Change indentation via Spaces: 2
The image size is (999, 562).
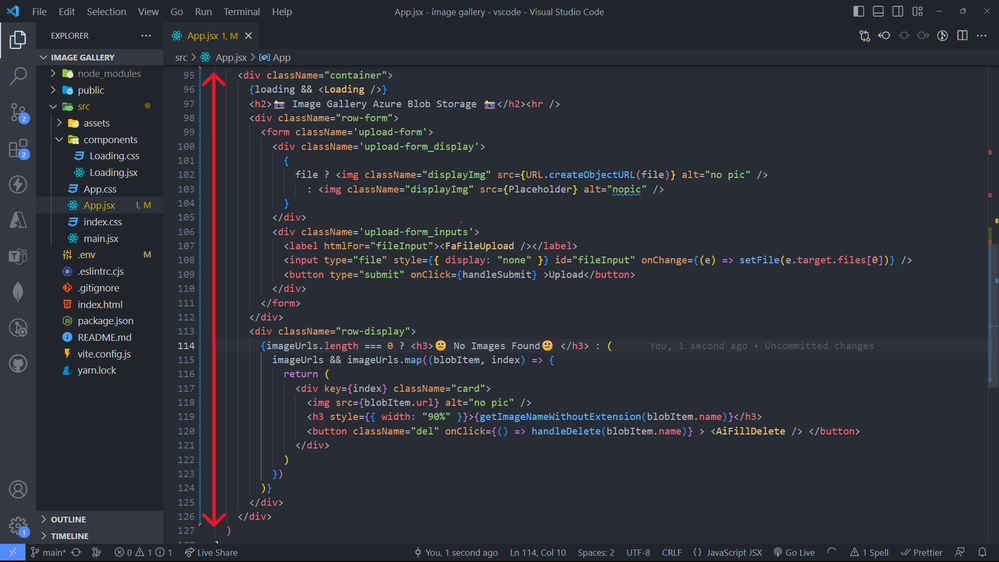pos(596,552)
